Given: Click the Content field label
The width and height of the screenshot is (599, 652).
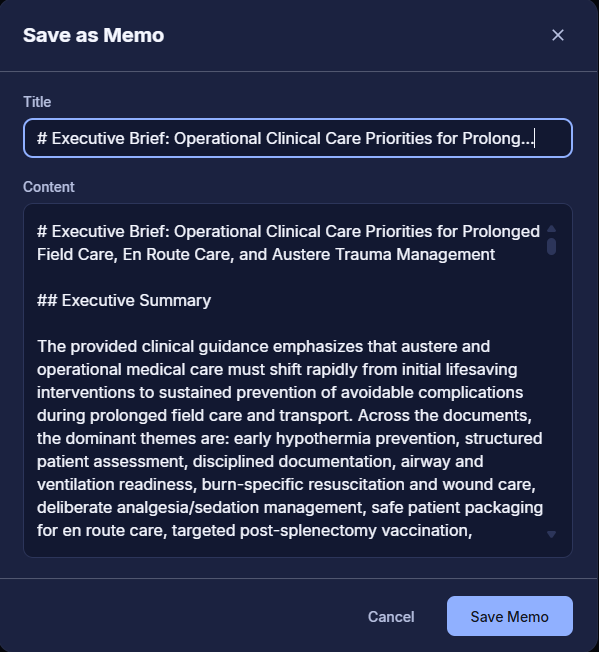Looking at the screenshot, I should (49, 187).
